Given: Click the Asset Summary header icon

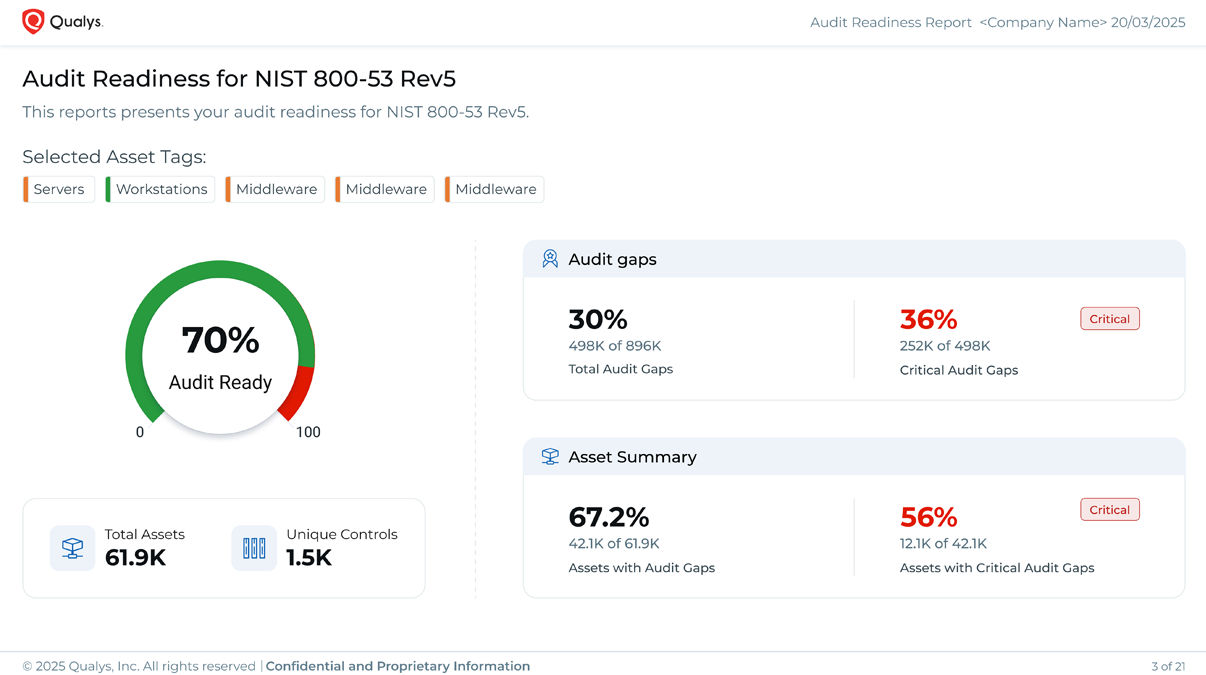Looking at the screenshot, I should click(550, 457).
